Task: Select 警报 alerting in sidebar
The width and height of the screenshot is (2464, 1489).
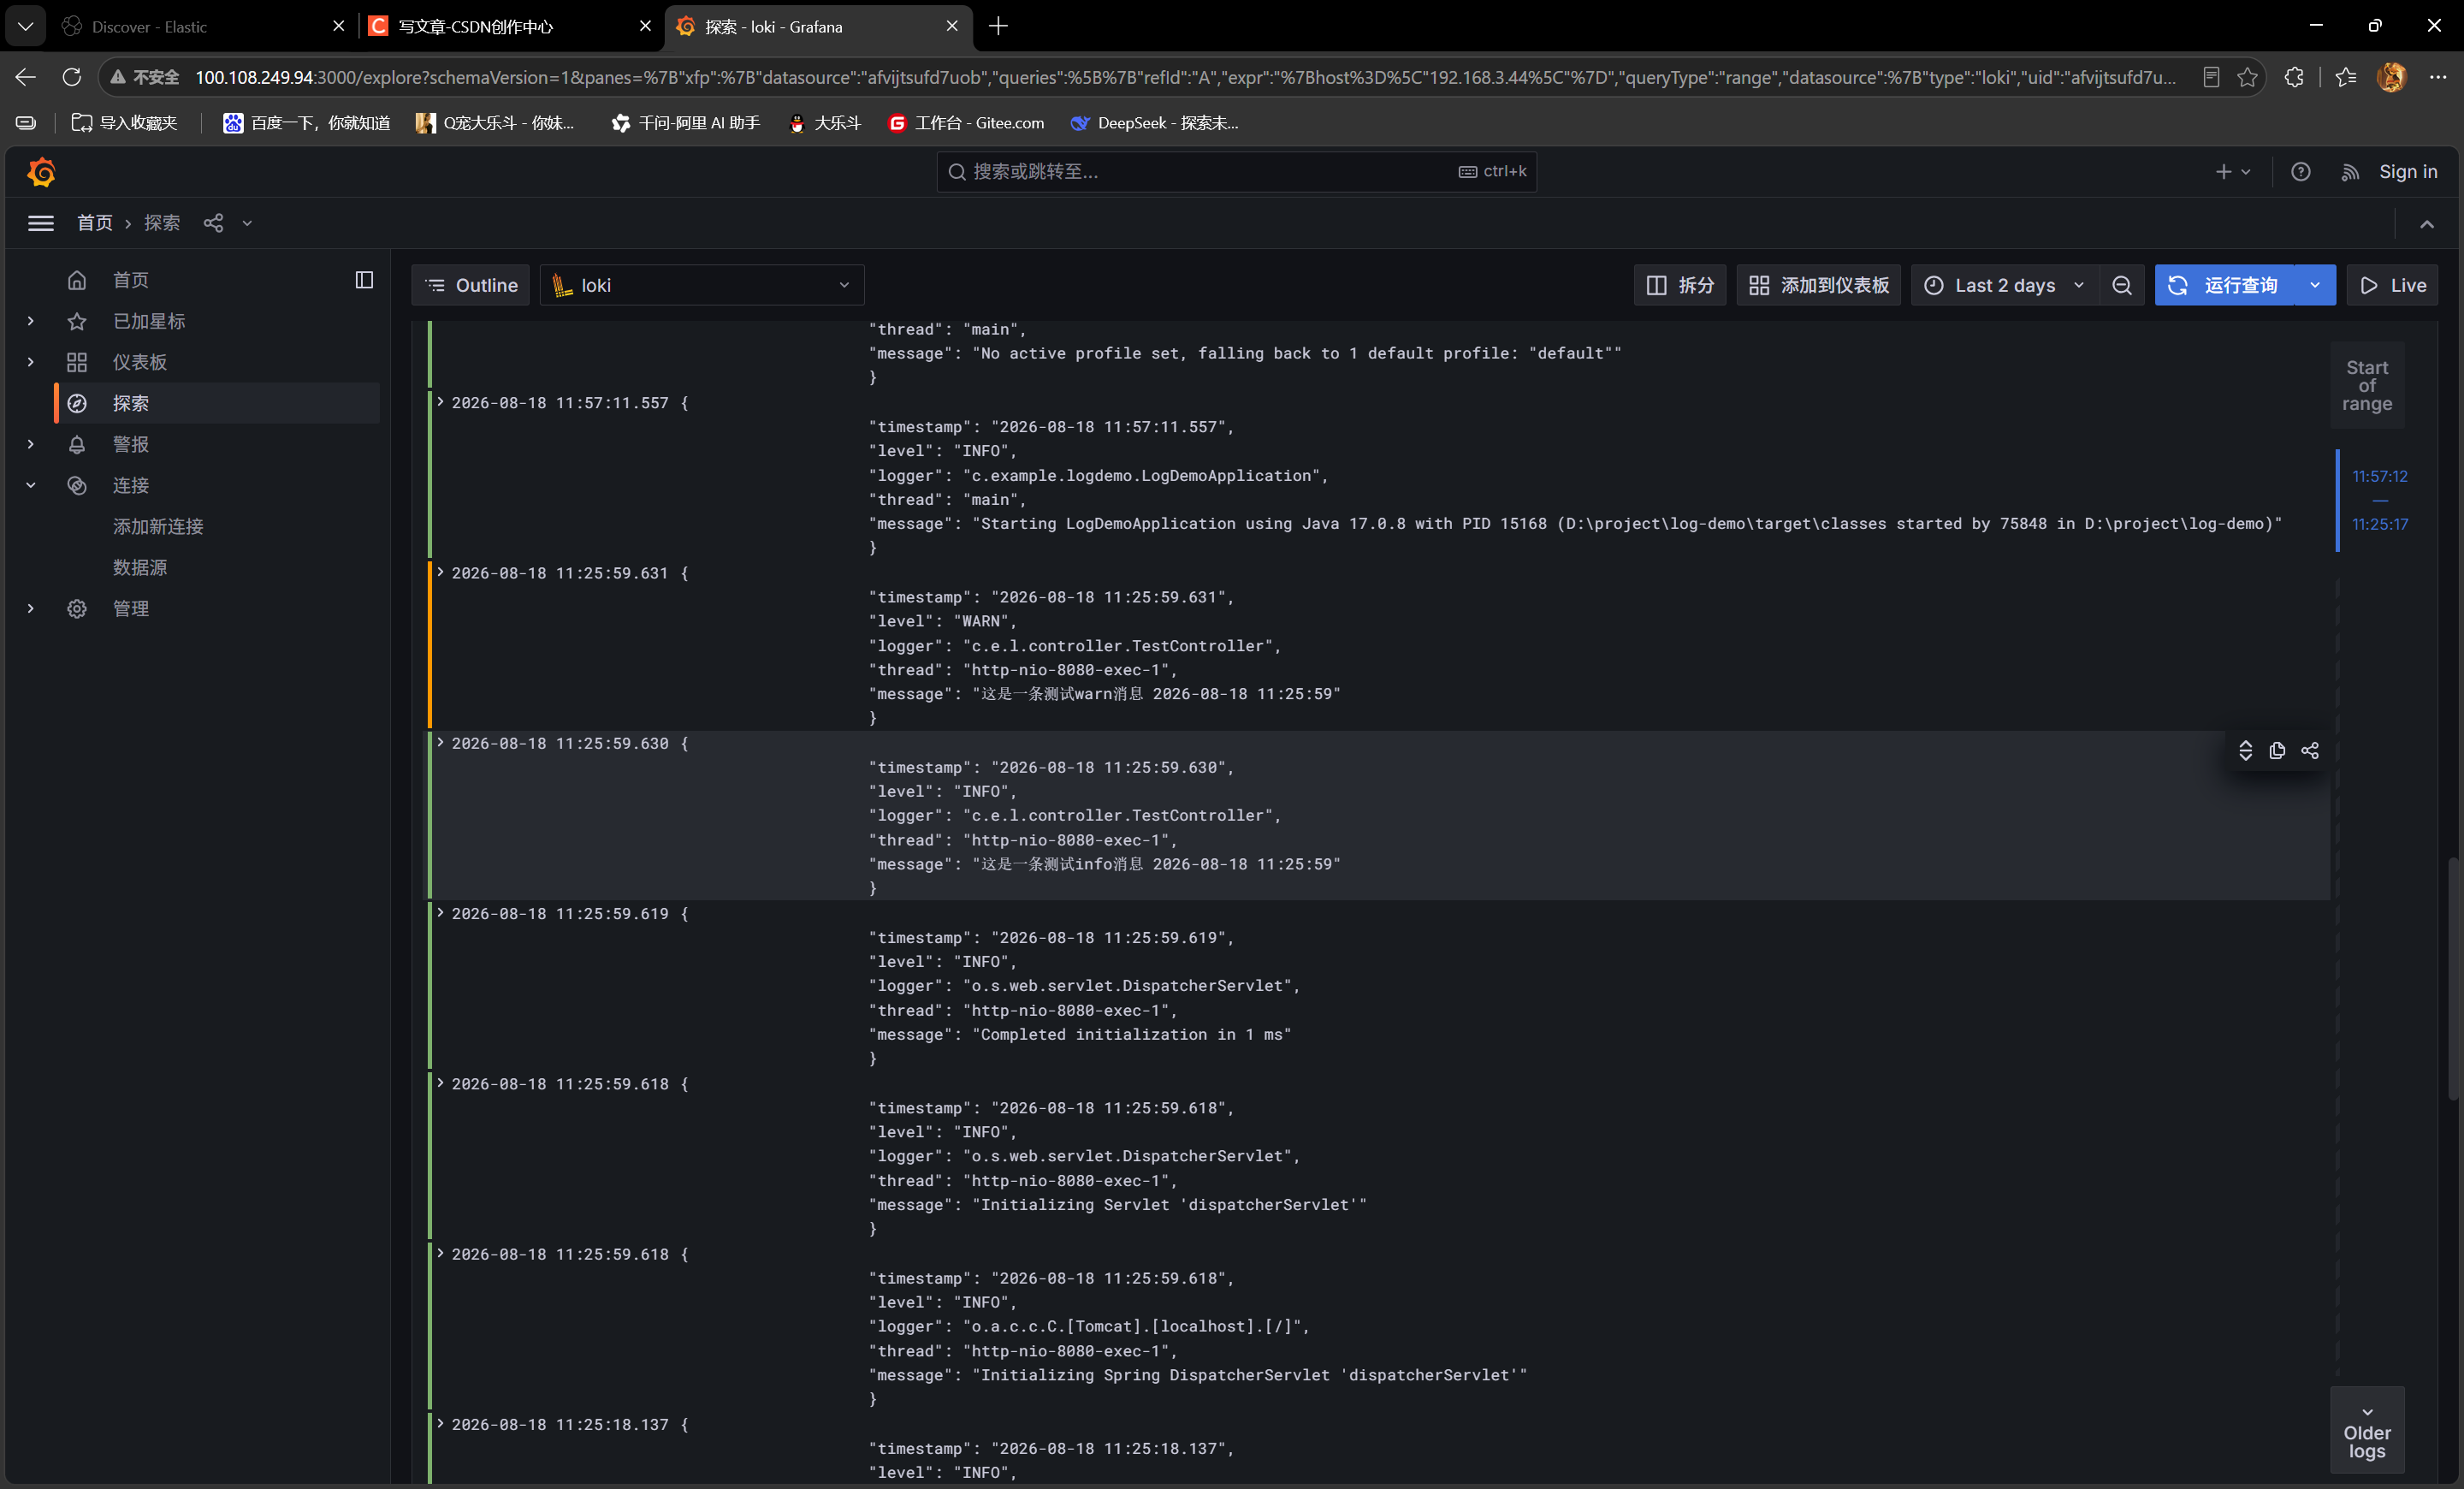Action: click(x=130, y=444)
